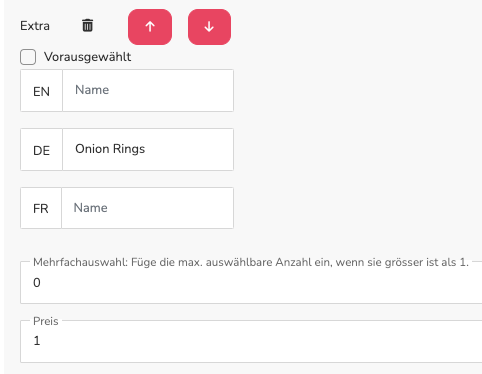Click the Vorausgewählt label text
The image size is (482, 374).
click(88, 57)
